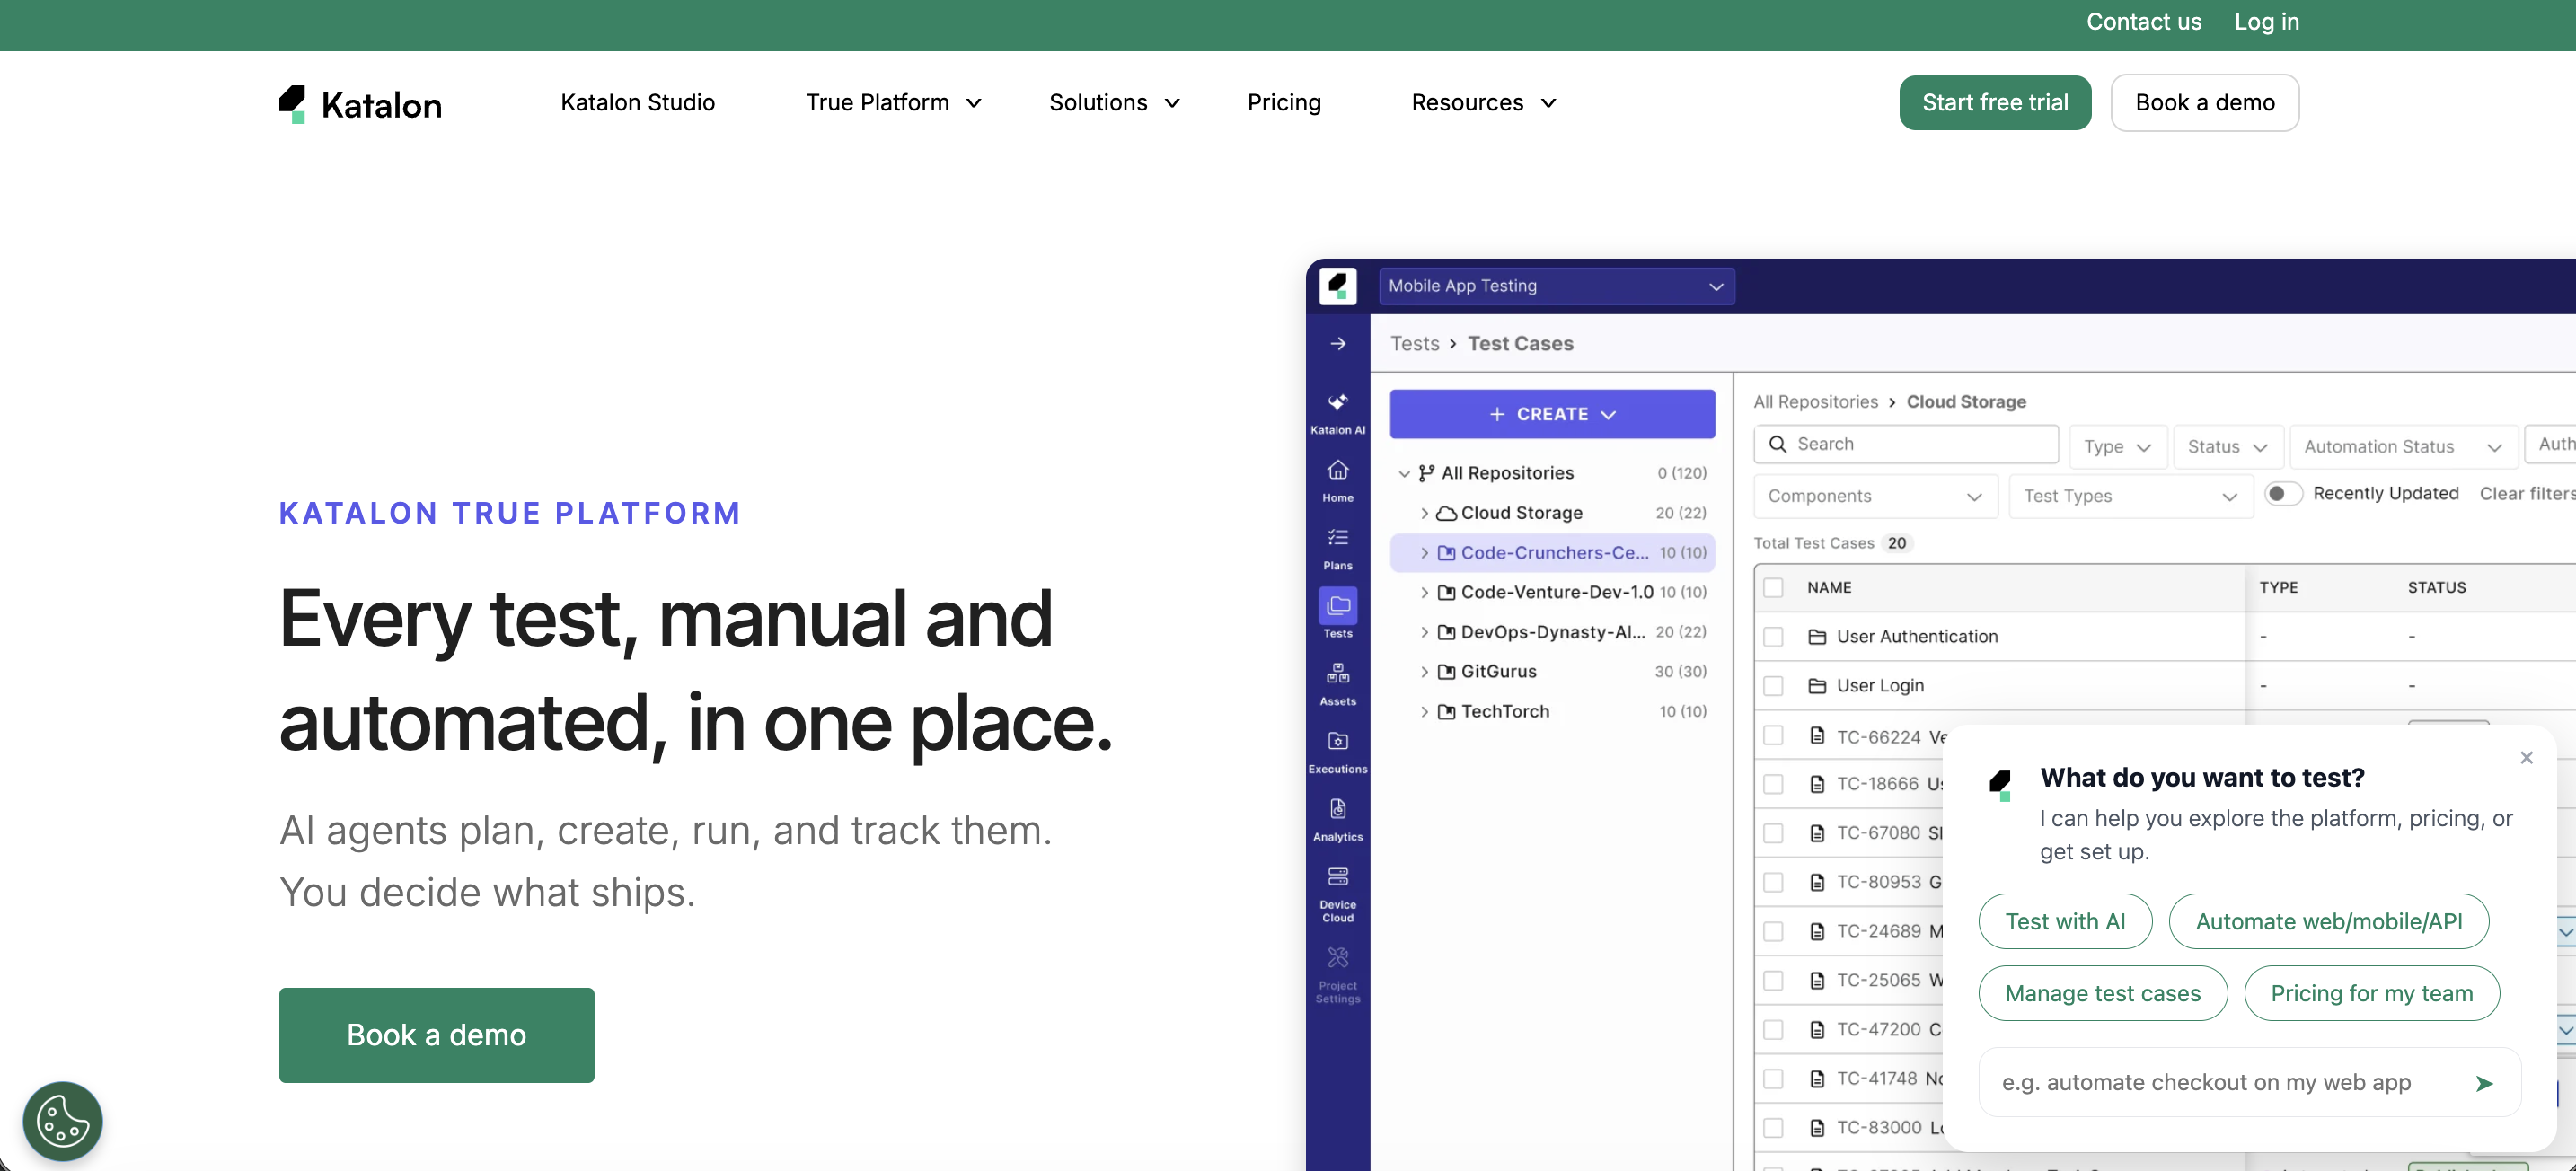The image size is (2576, 1171).
Task: Close the chat assistant popup
Action: (x=2526, y=758)
